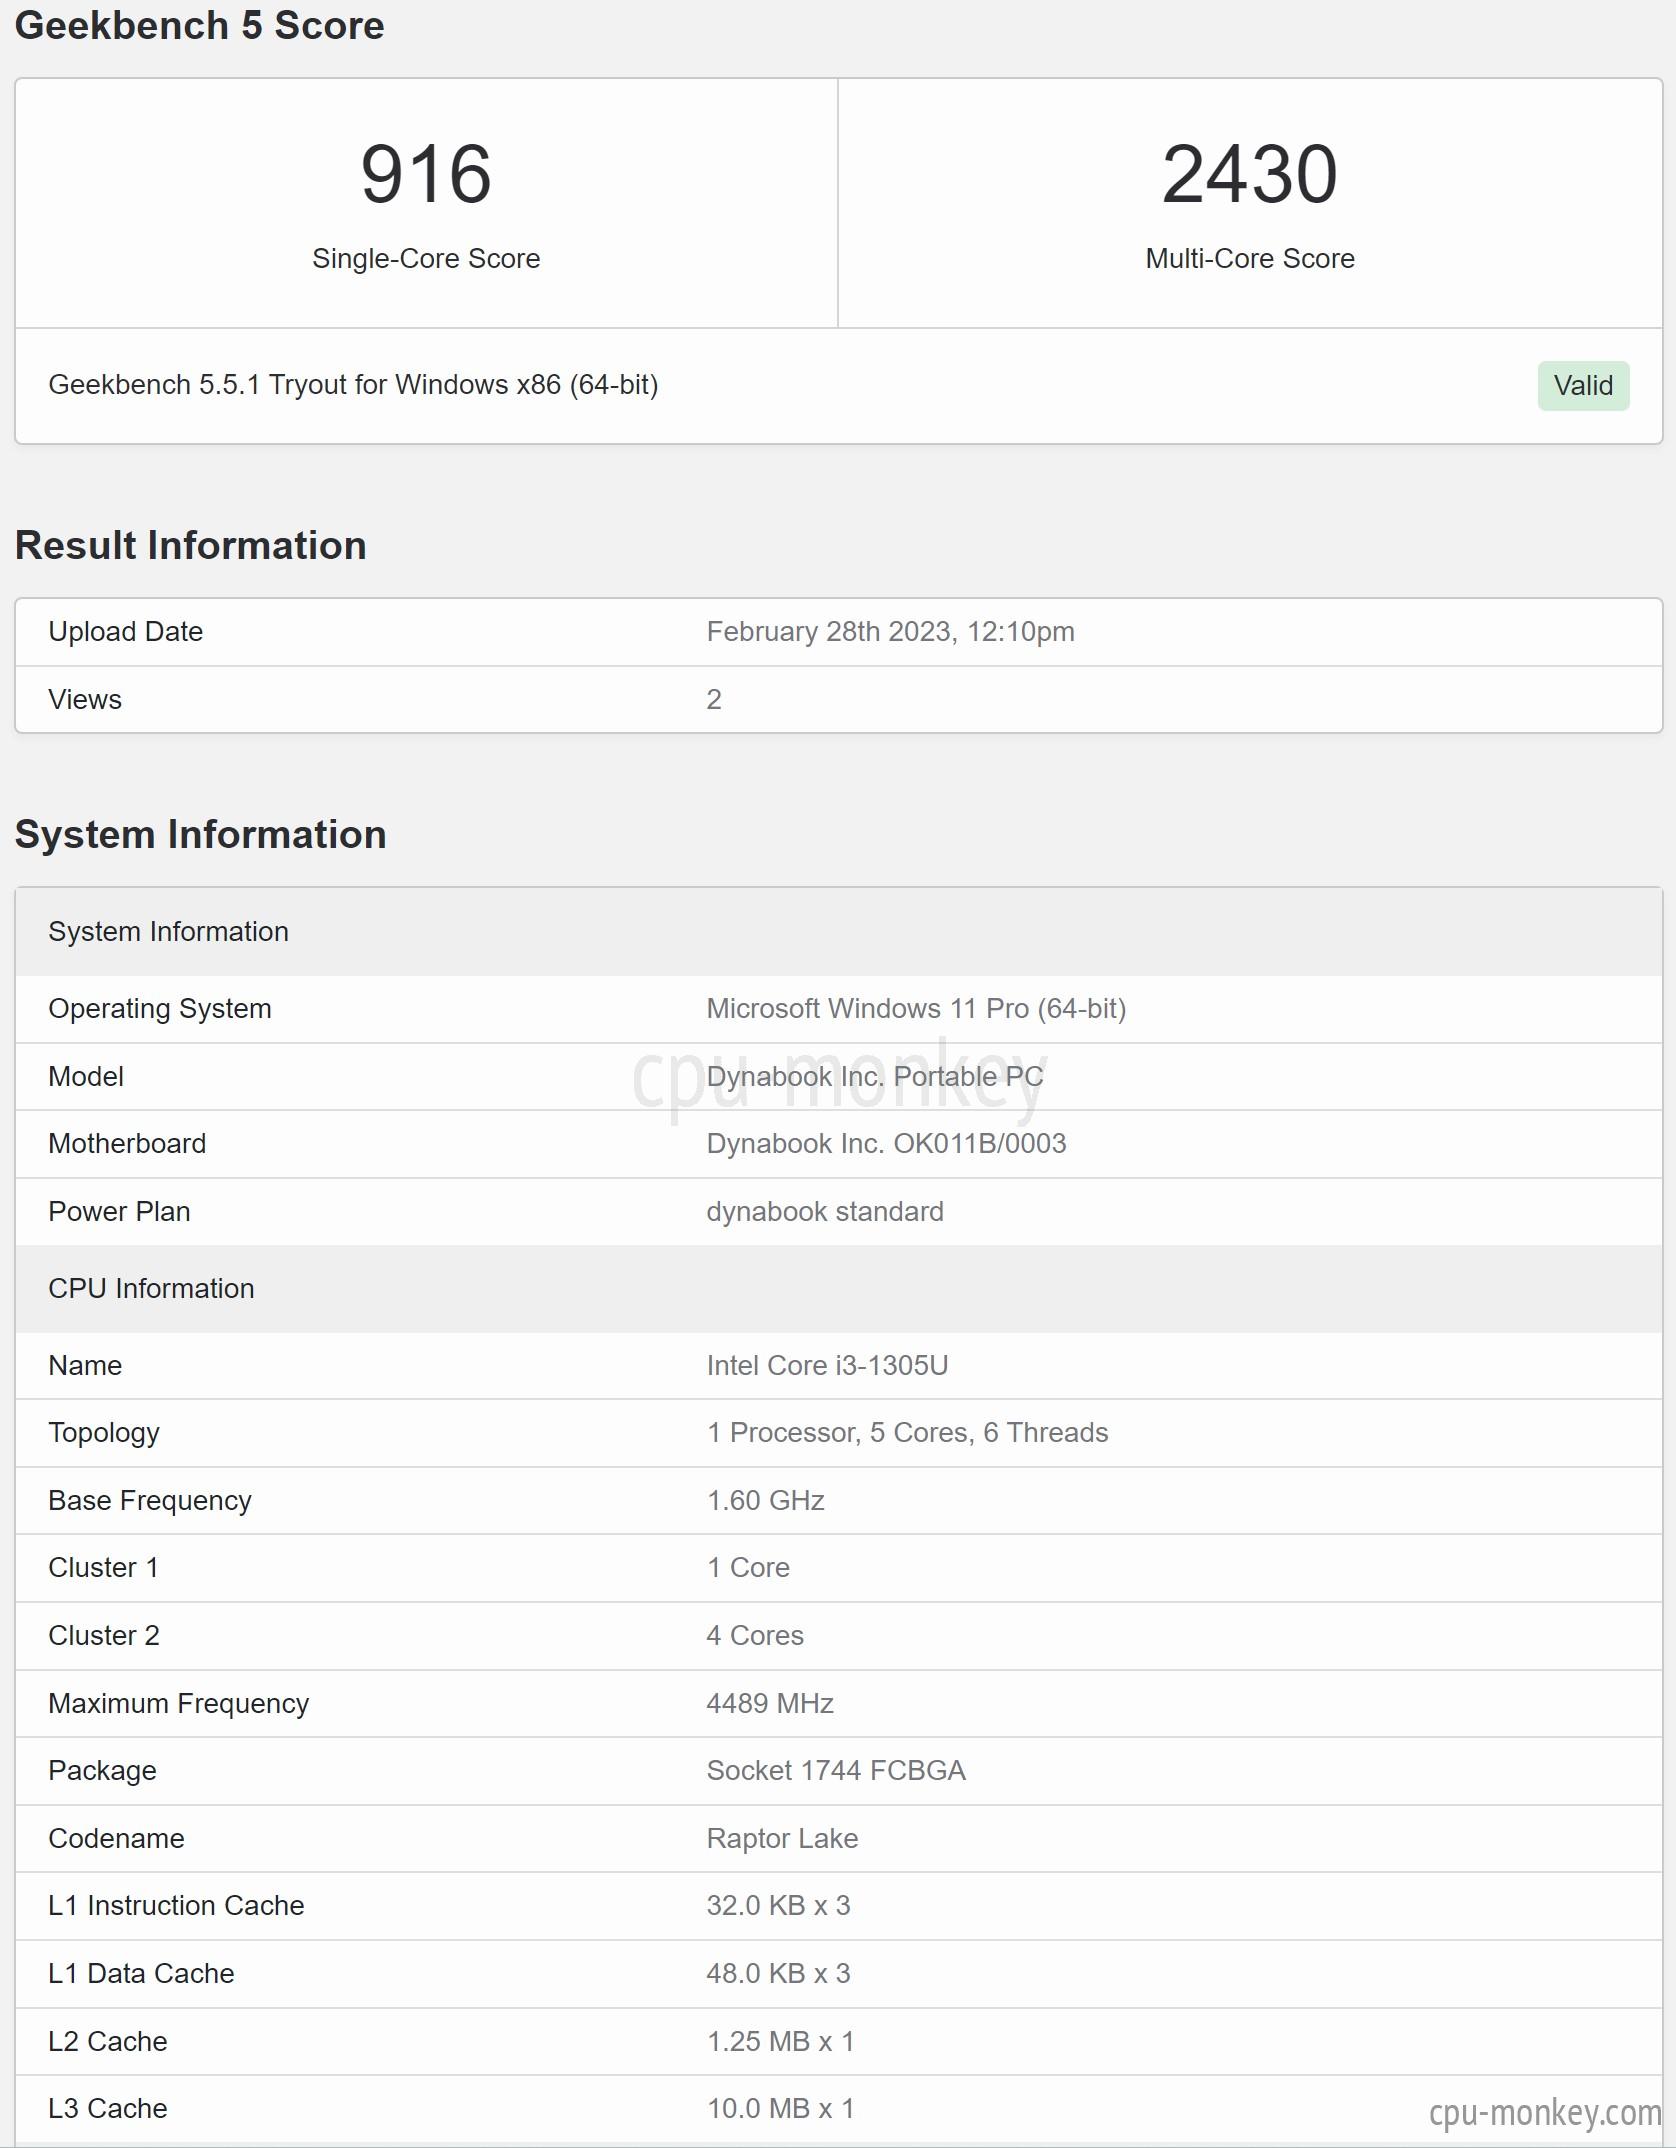This screenshot has width=1676, height=2148.
Task: Click the L3 Cache label
Action: [108, 2109]
